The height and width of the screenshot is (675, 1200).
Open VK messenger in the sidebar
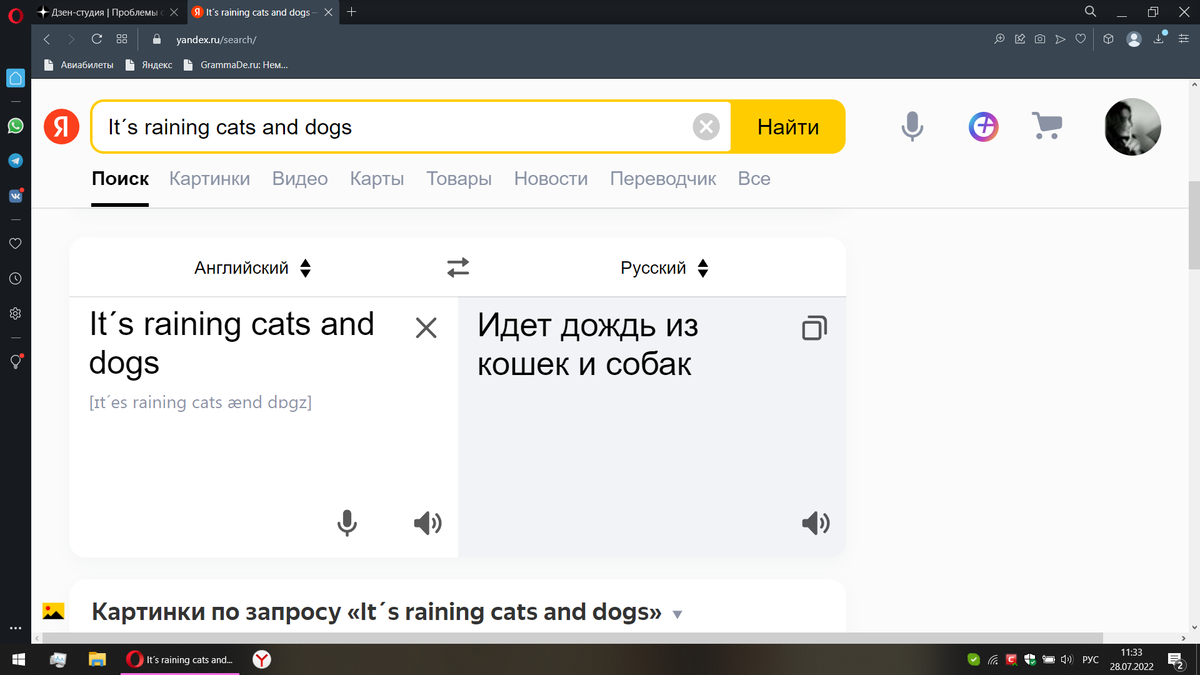[15, 194]
